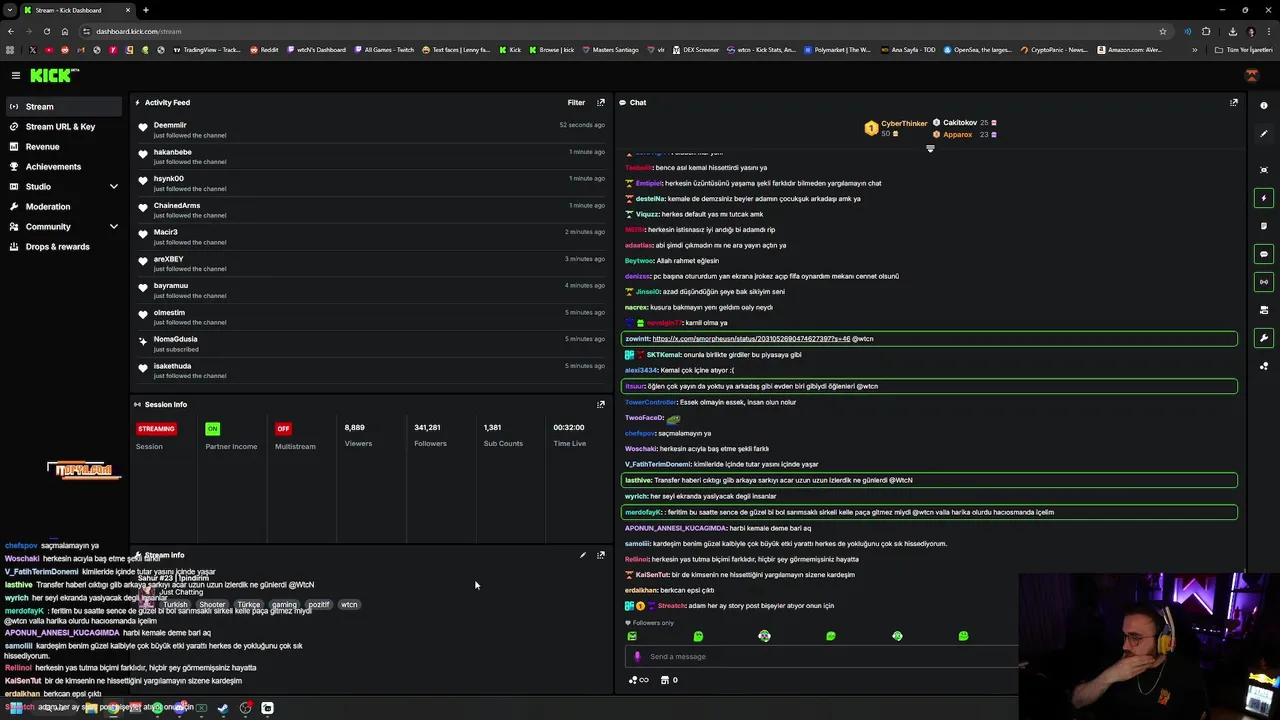
Task: Click username CyberThinker in top gifters
Action: [x=904, y=124]
